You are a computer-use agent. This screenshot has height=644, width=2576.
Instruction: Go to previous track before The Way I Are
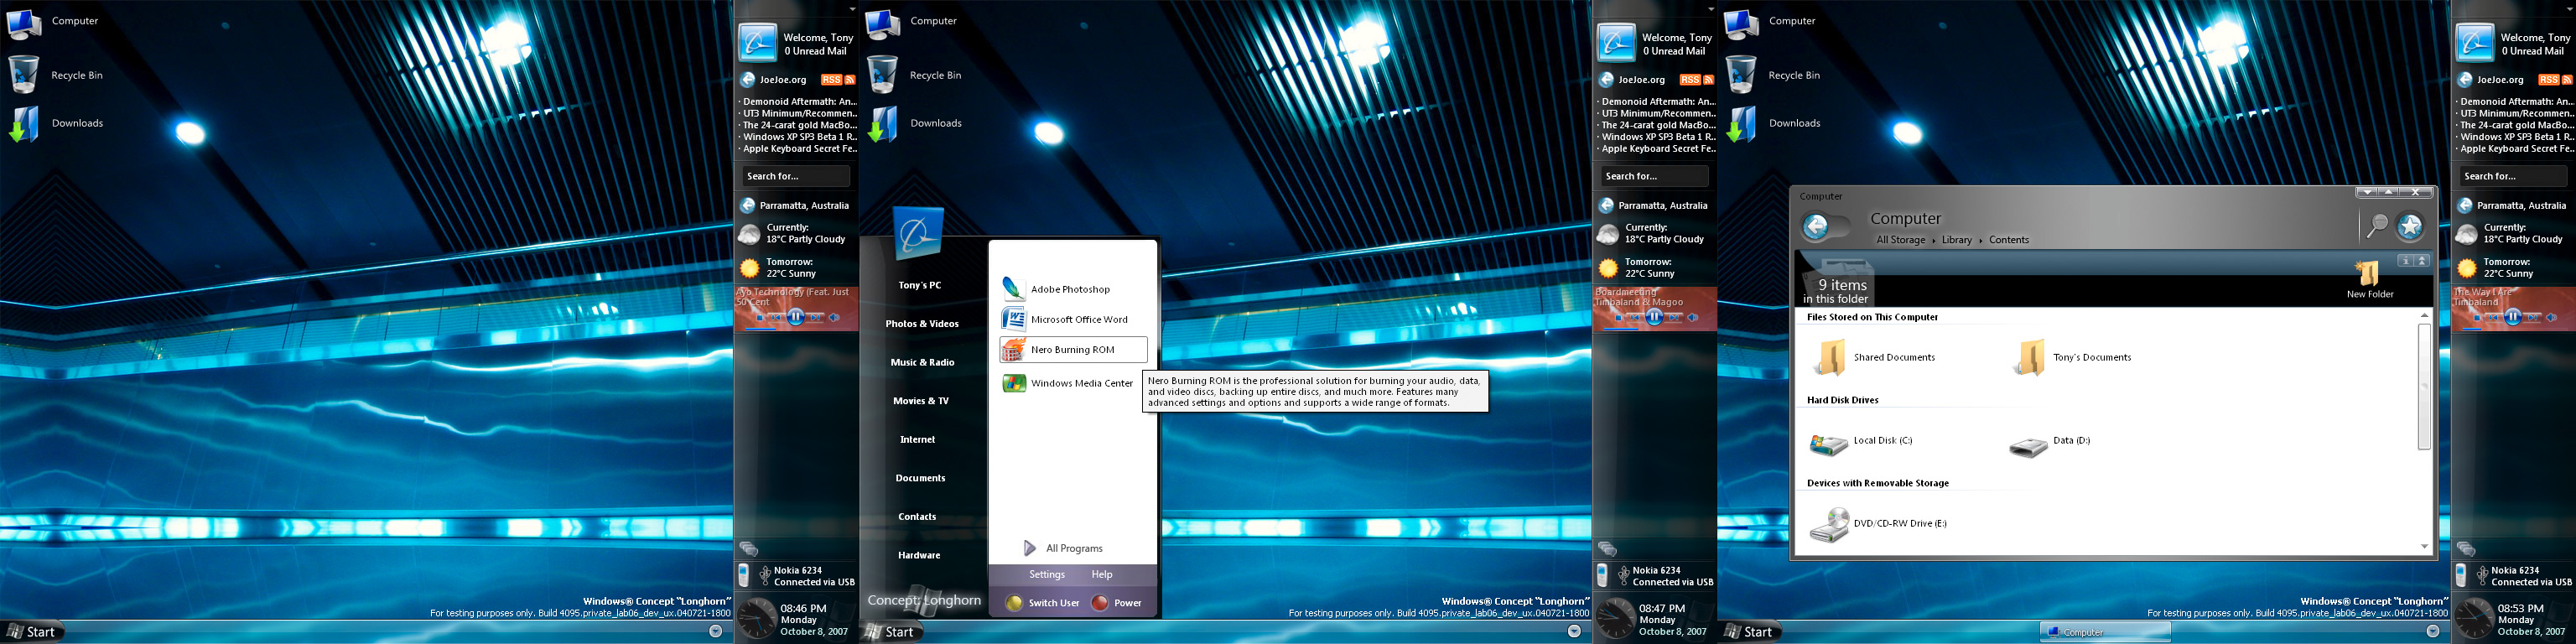[x=2493, y=318]
